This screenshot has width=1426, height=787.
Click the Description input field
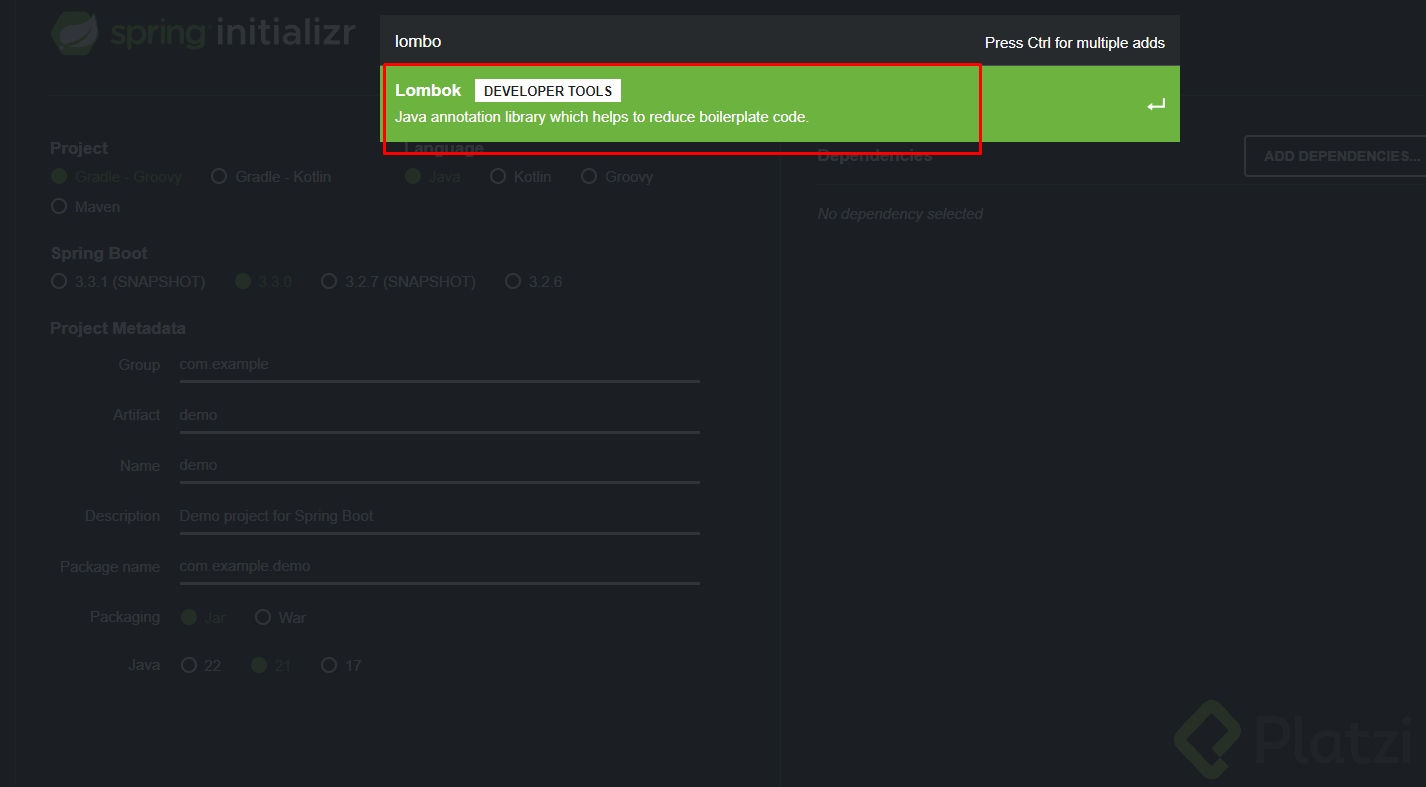point(439,516)
